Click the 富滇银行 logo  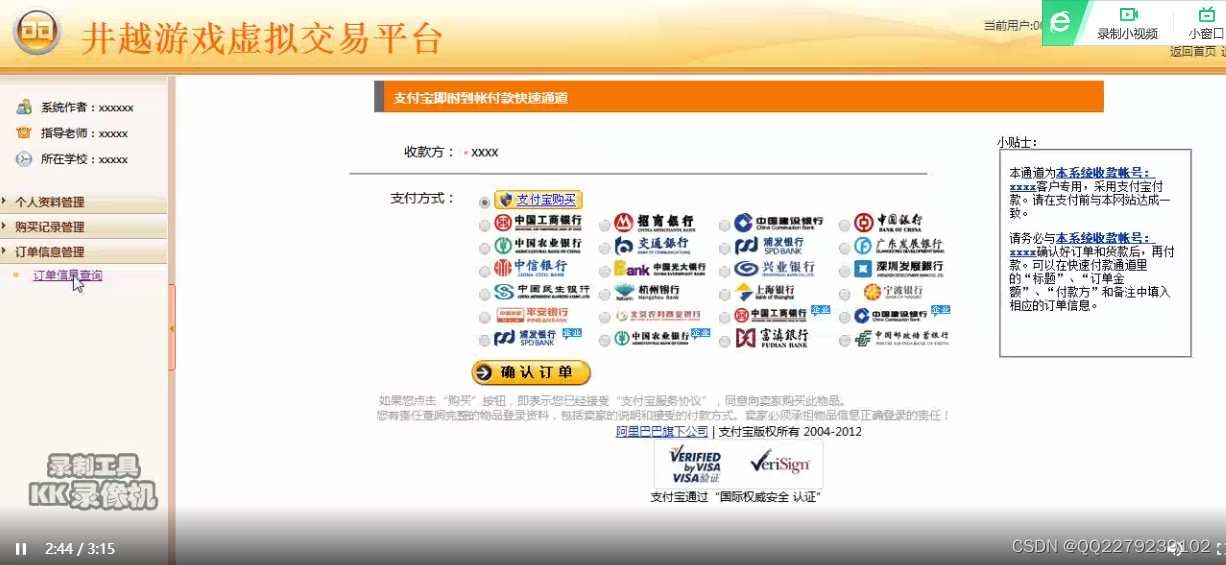(x=771, y=338)
